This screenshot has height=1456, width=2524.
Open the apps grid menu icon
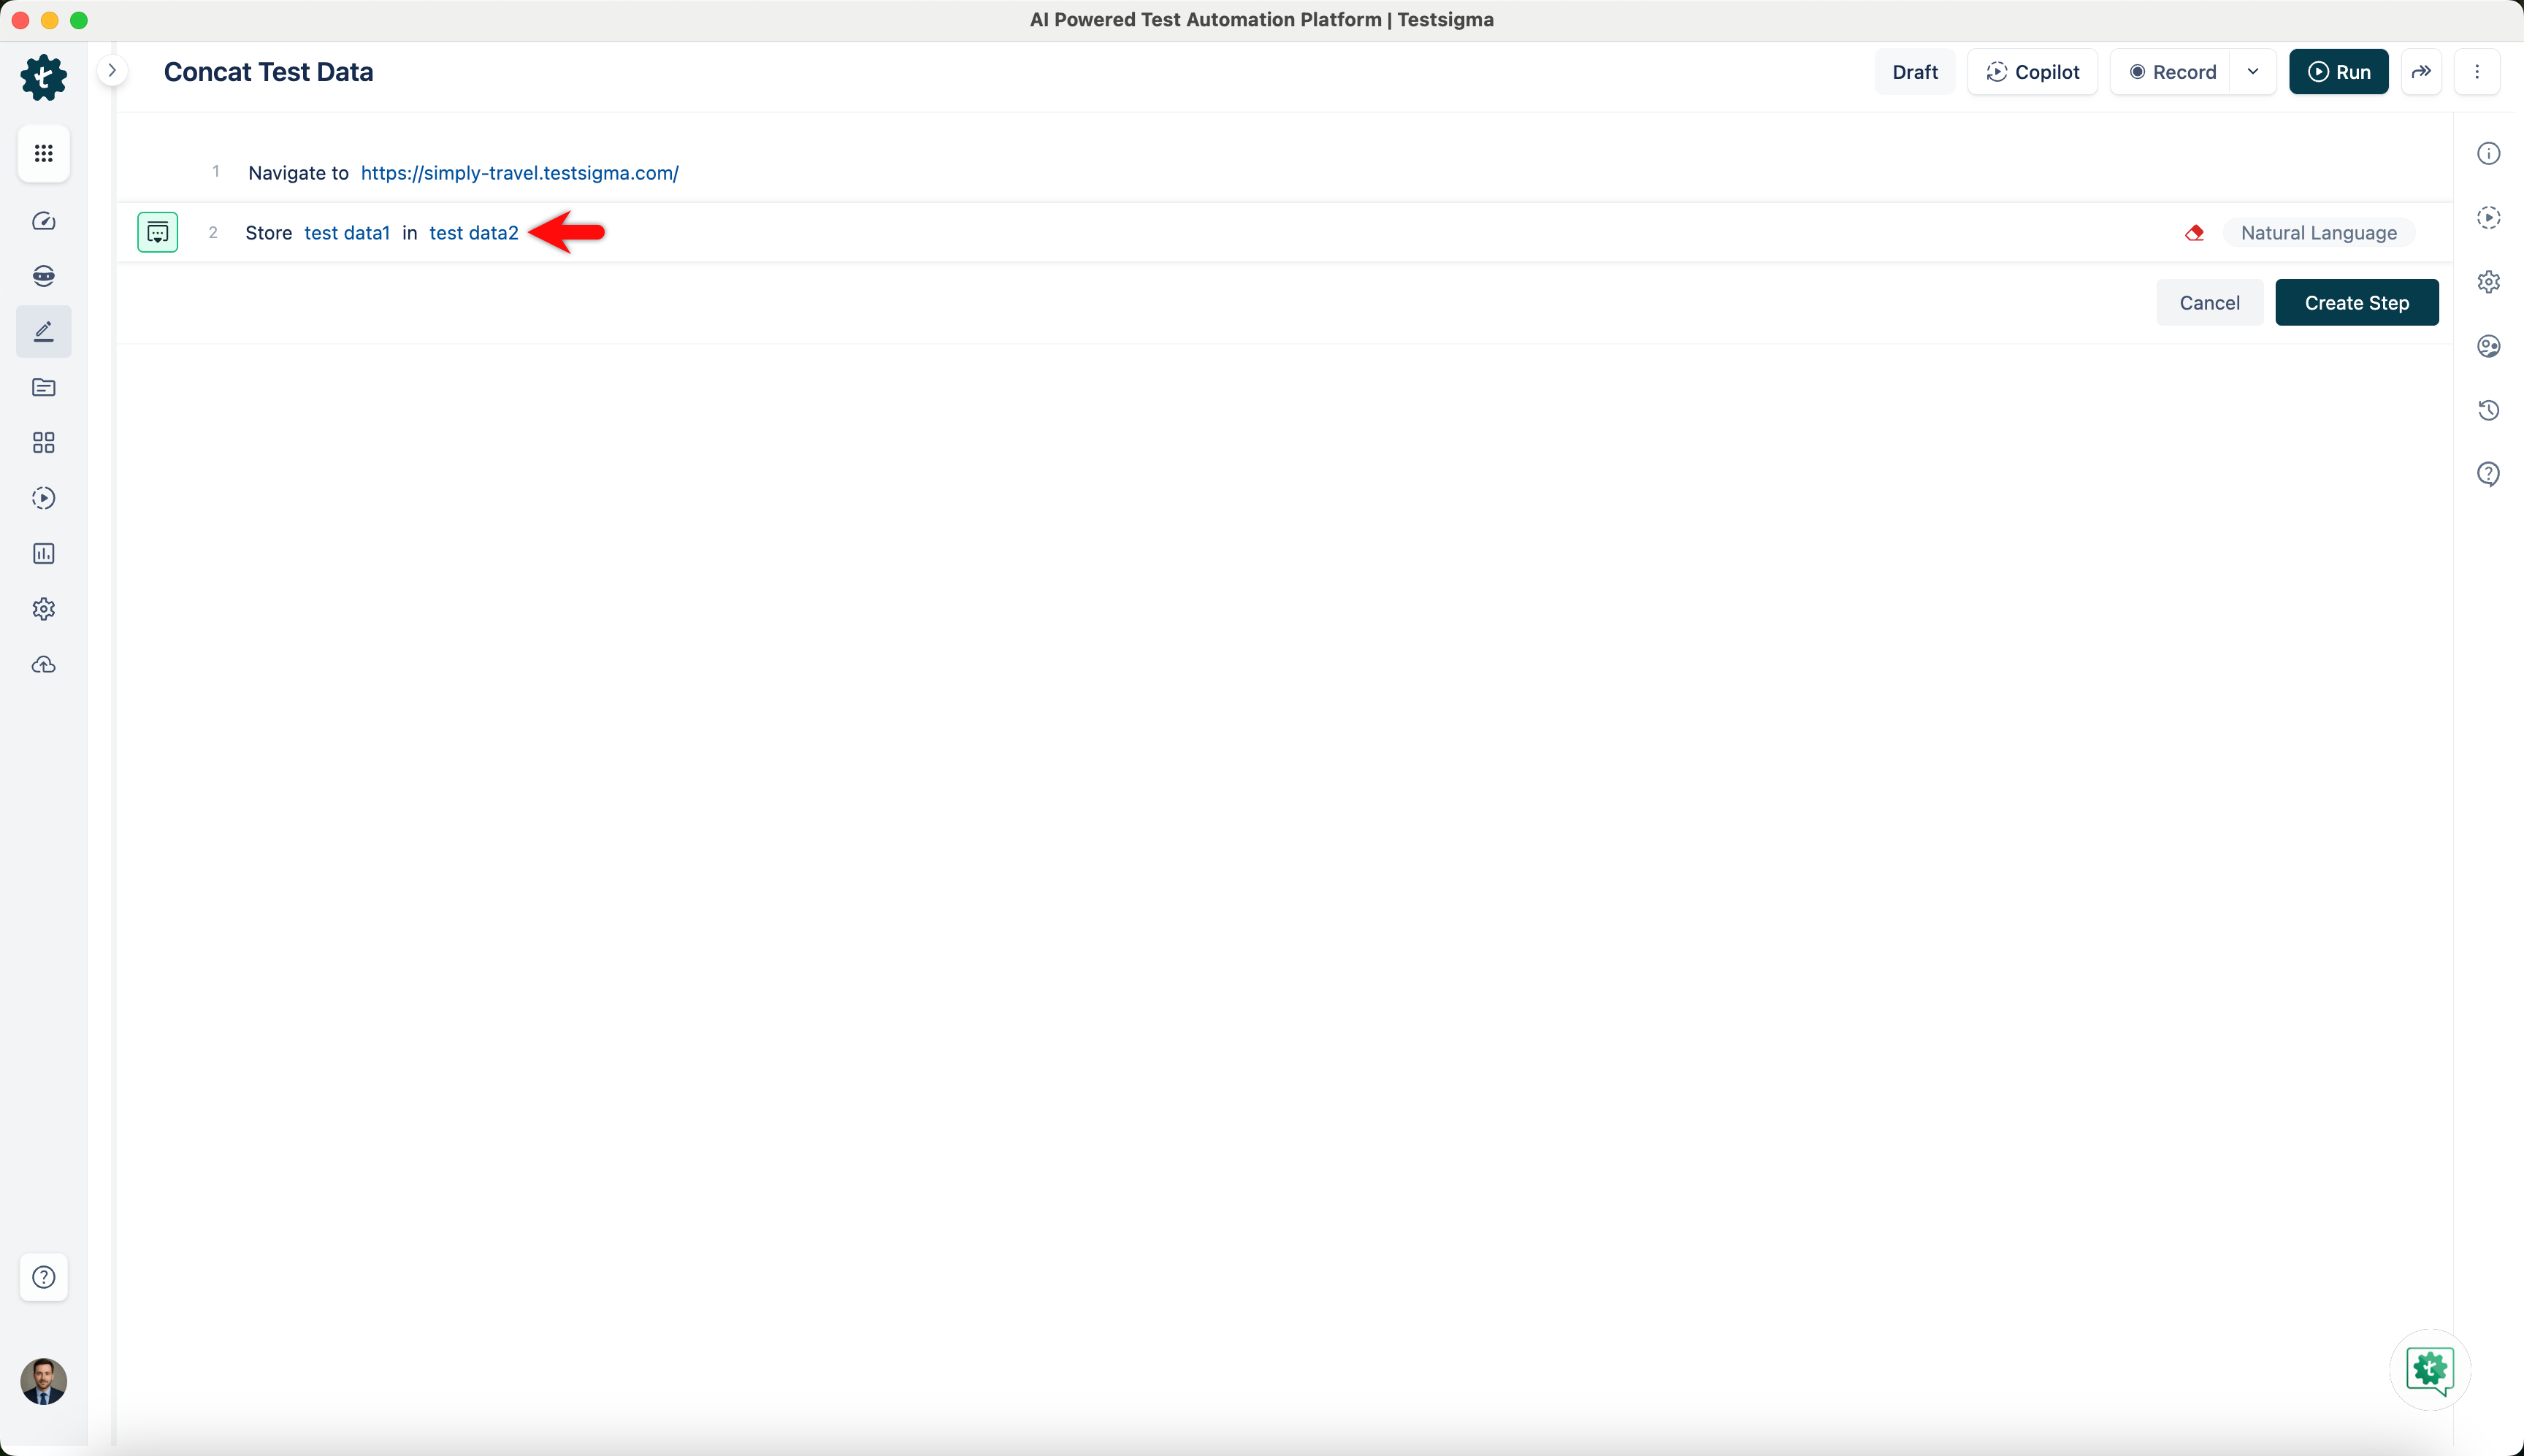pos(43,153)
